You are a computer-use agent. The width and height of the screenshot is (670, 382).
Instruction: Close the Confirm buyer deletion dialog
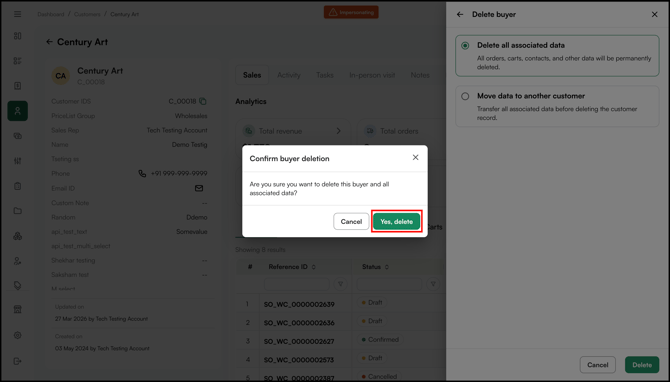pyautogui.click(x=415, y=157)
